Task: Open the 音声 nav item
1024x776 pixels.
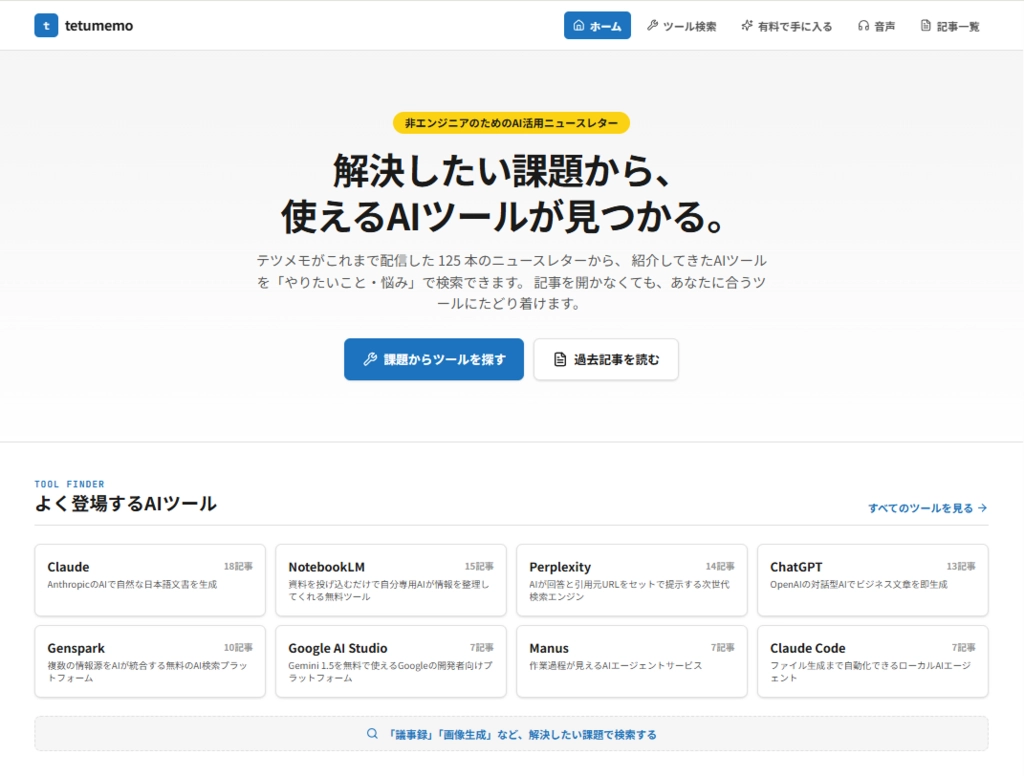Action: click(x=876, y=26)
